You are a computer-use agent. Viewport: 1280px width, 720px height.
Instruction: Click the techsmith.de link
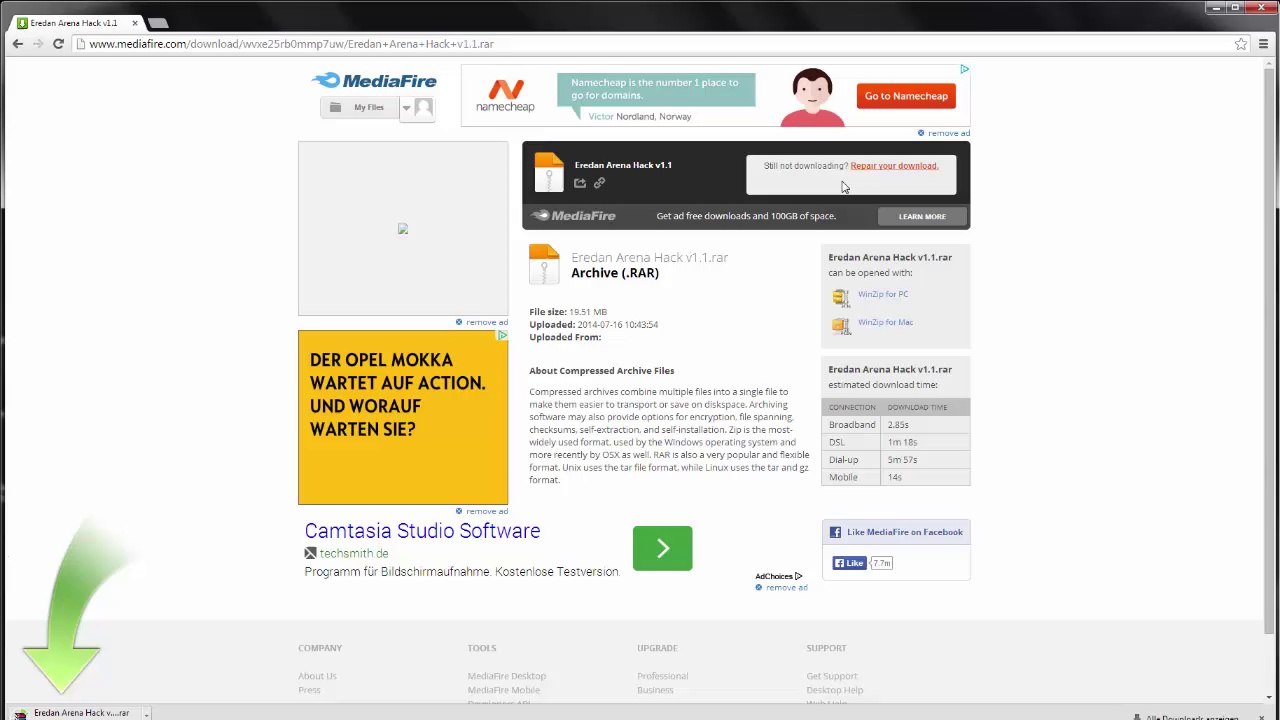click(x=354, y=553)
